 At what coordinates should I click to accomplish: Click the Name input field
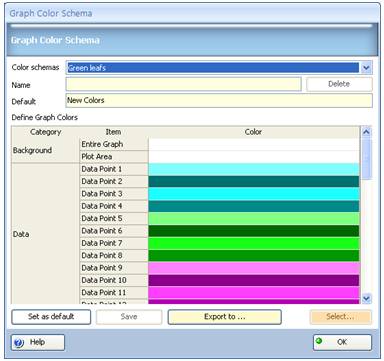click(x=184, y=84)
